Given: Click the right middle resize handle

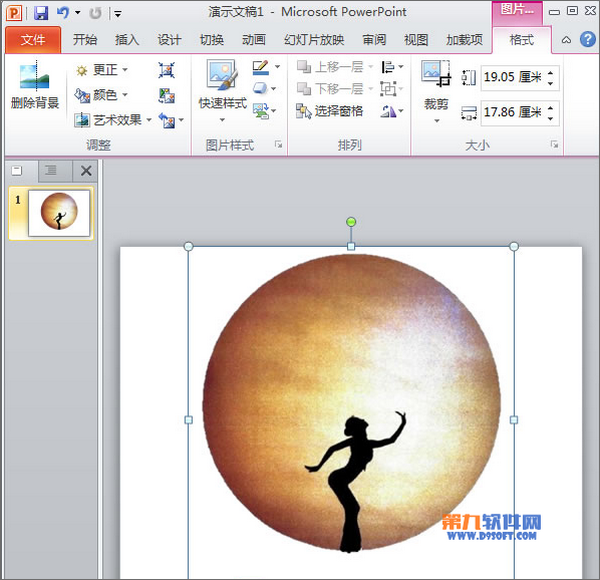Looking at the screenshot, I should [514, 420].
